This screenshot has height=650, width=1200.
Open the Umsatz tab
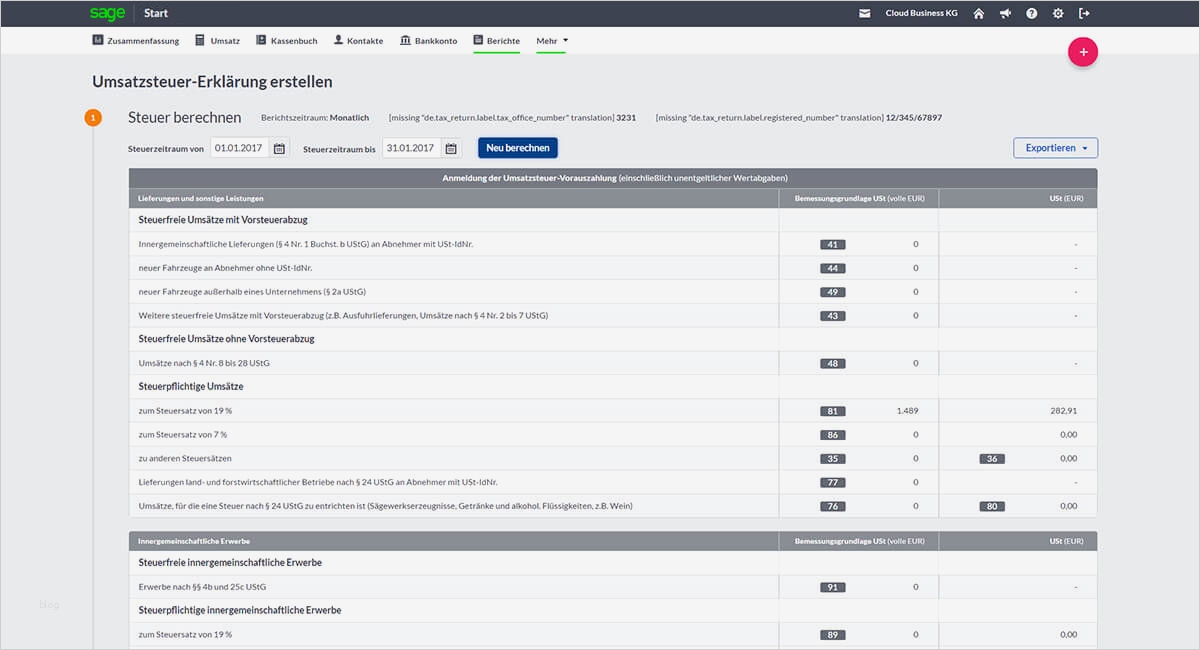point(217,41)
